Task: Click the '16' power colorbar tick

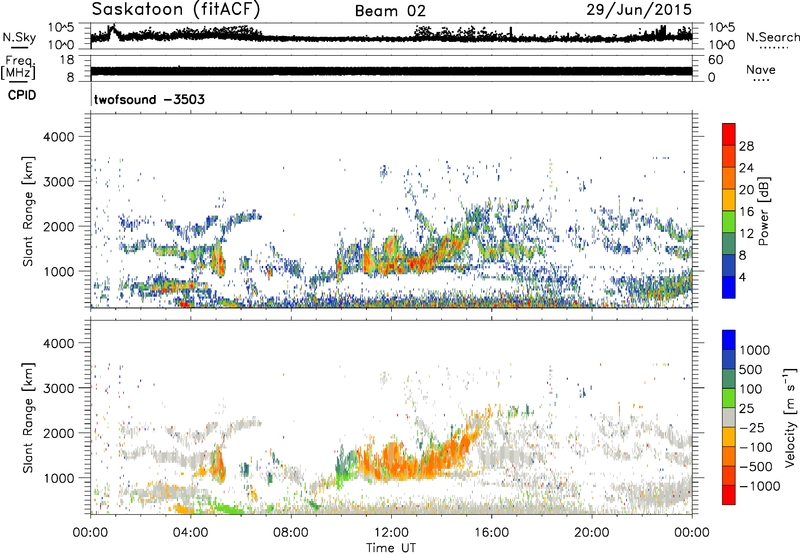Action: click(746, 212)
